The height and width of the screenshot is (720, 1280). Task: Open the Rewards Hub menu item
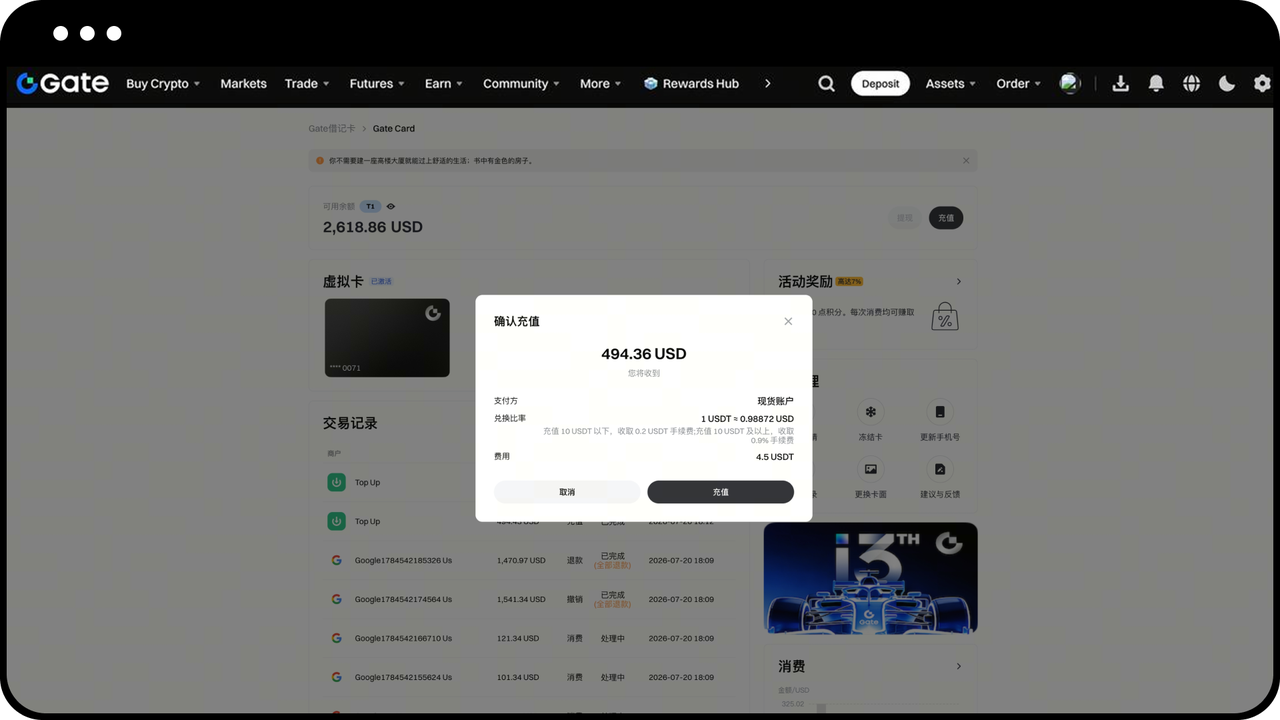coord(691,84)
